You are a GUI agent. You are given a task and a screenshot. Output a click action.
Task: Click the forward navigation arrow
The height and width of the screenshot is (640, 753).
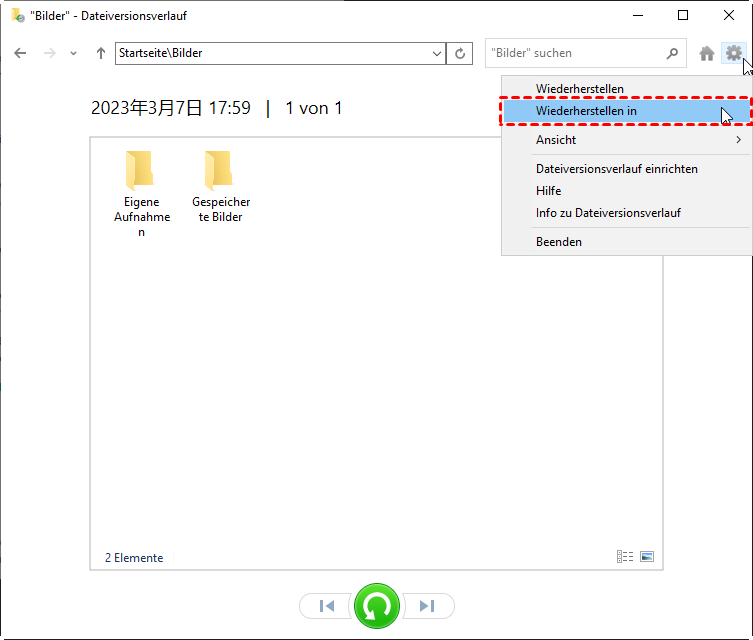click(49, 53)
